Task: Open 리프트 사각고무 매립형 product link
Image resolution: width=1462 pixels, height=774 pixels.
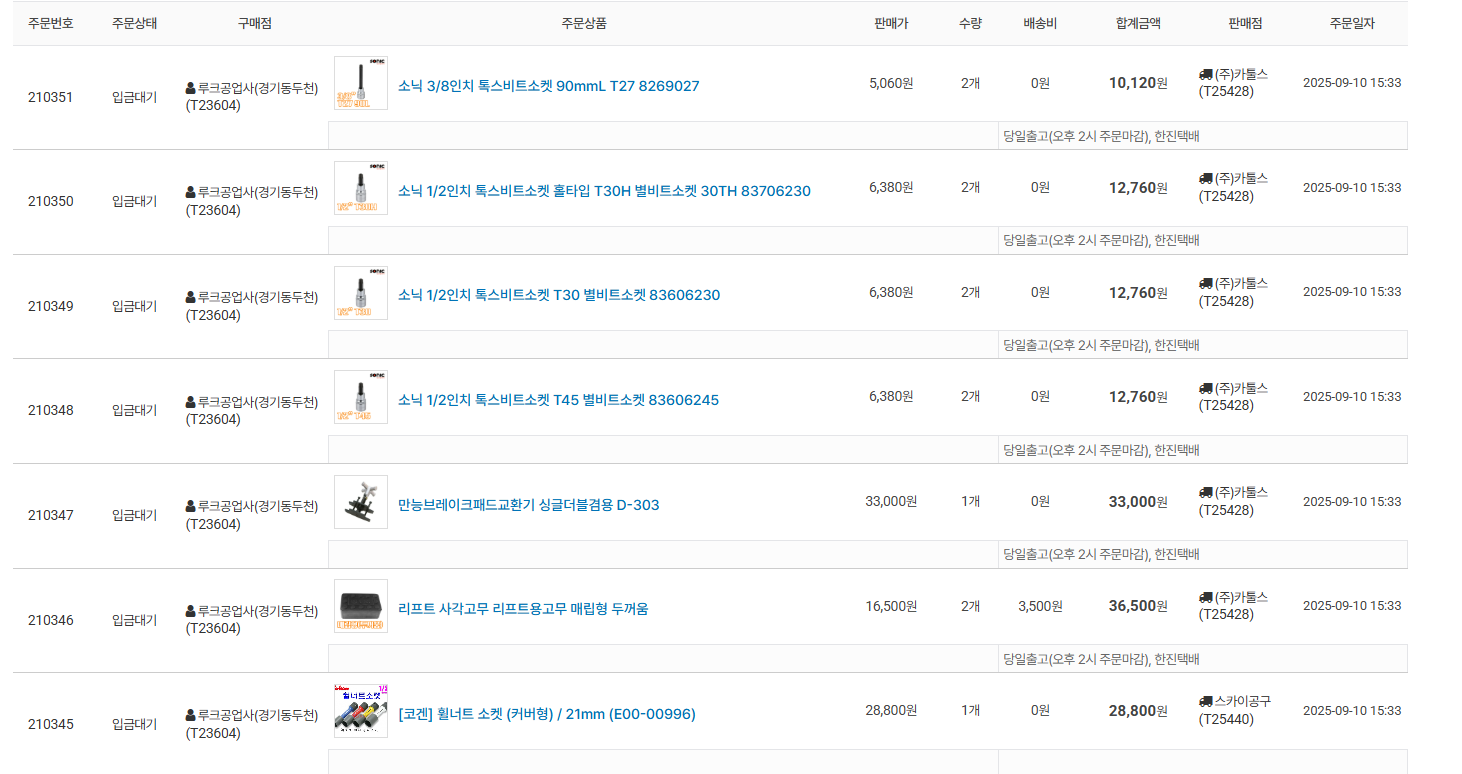Action: [523, 608]
